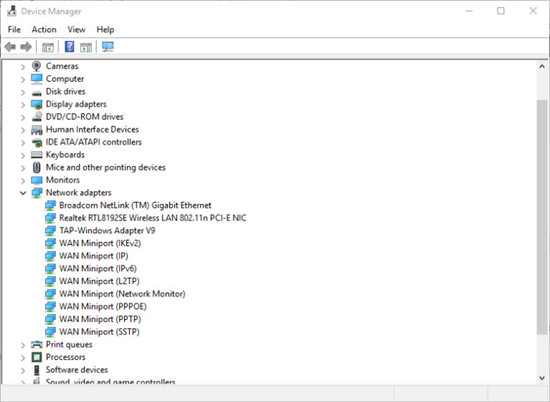This screenshot has height=402, width=550.
Task: Click the Monitors icon
Action: point(36,180)
